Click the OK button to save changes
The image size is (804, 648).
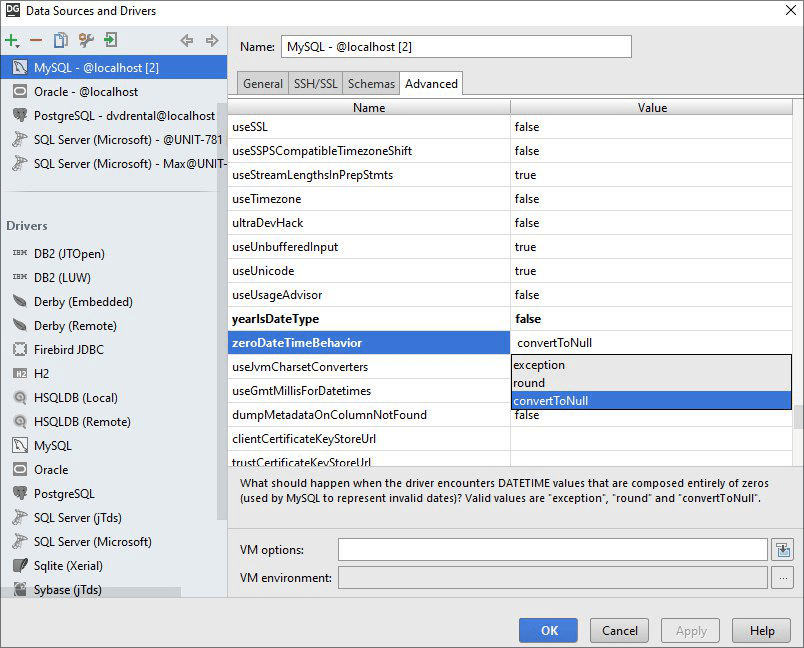pyautogui.click(x=547, y=630)
